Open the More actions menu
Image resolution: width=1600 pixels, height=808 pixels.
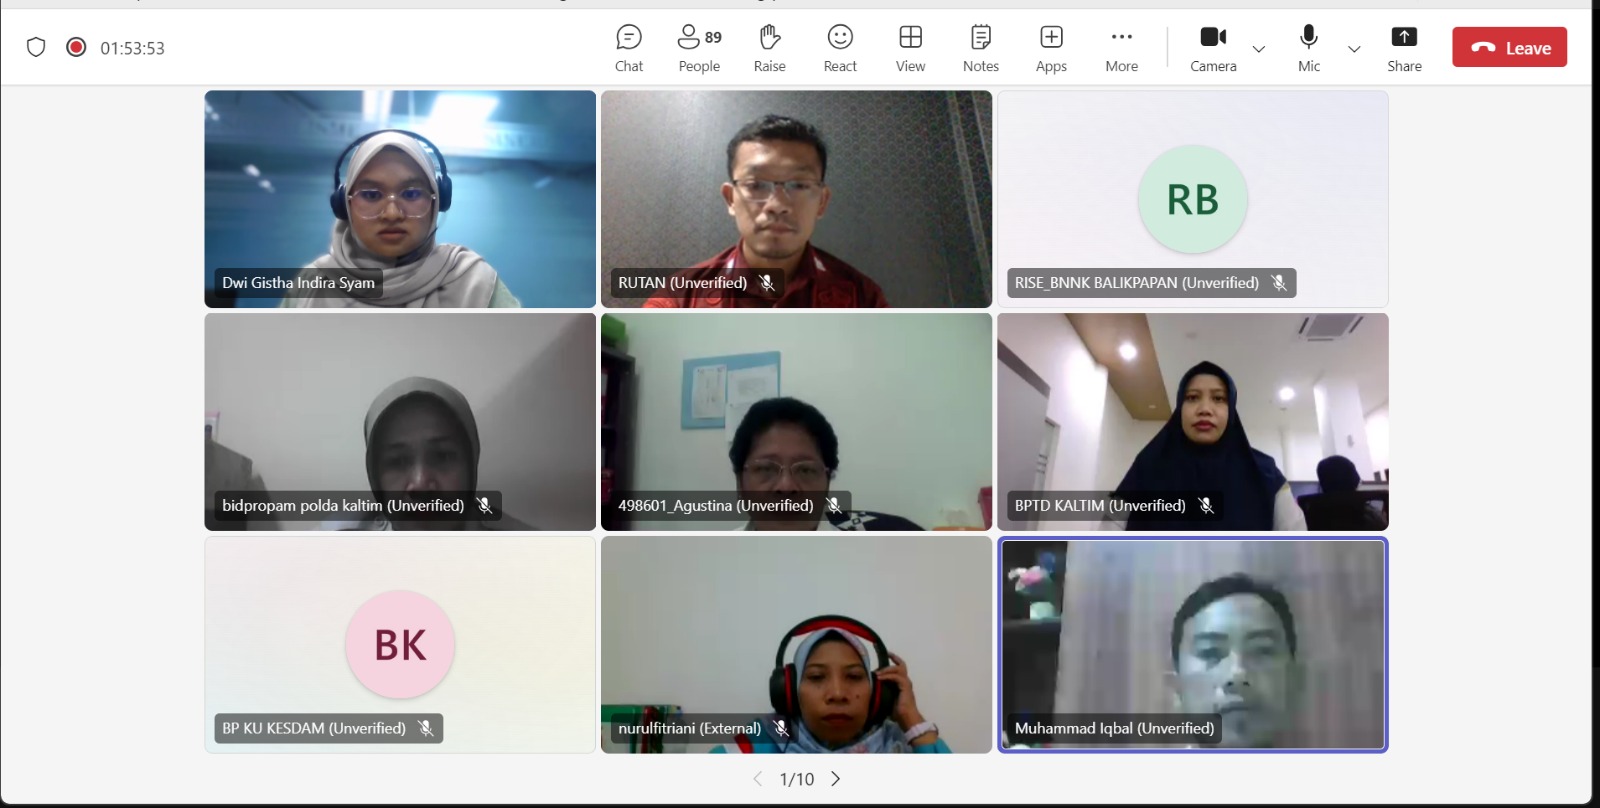tap(1121, 48)
